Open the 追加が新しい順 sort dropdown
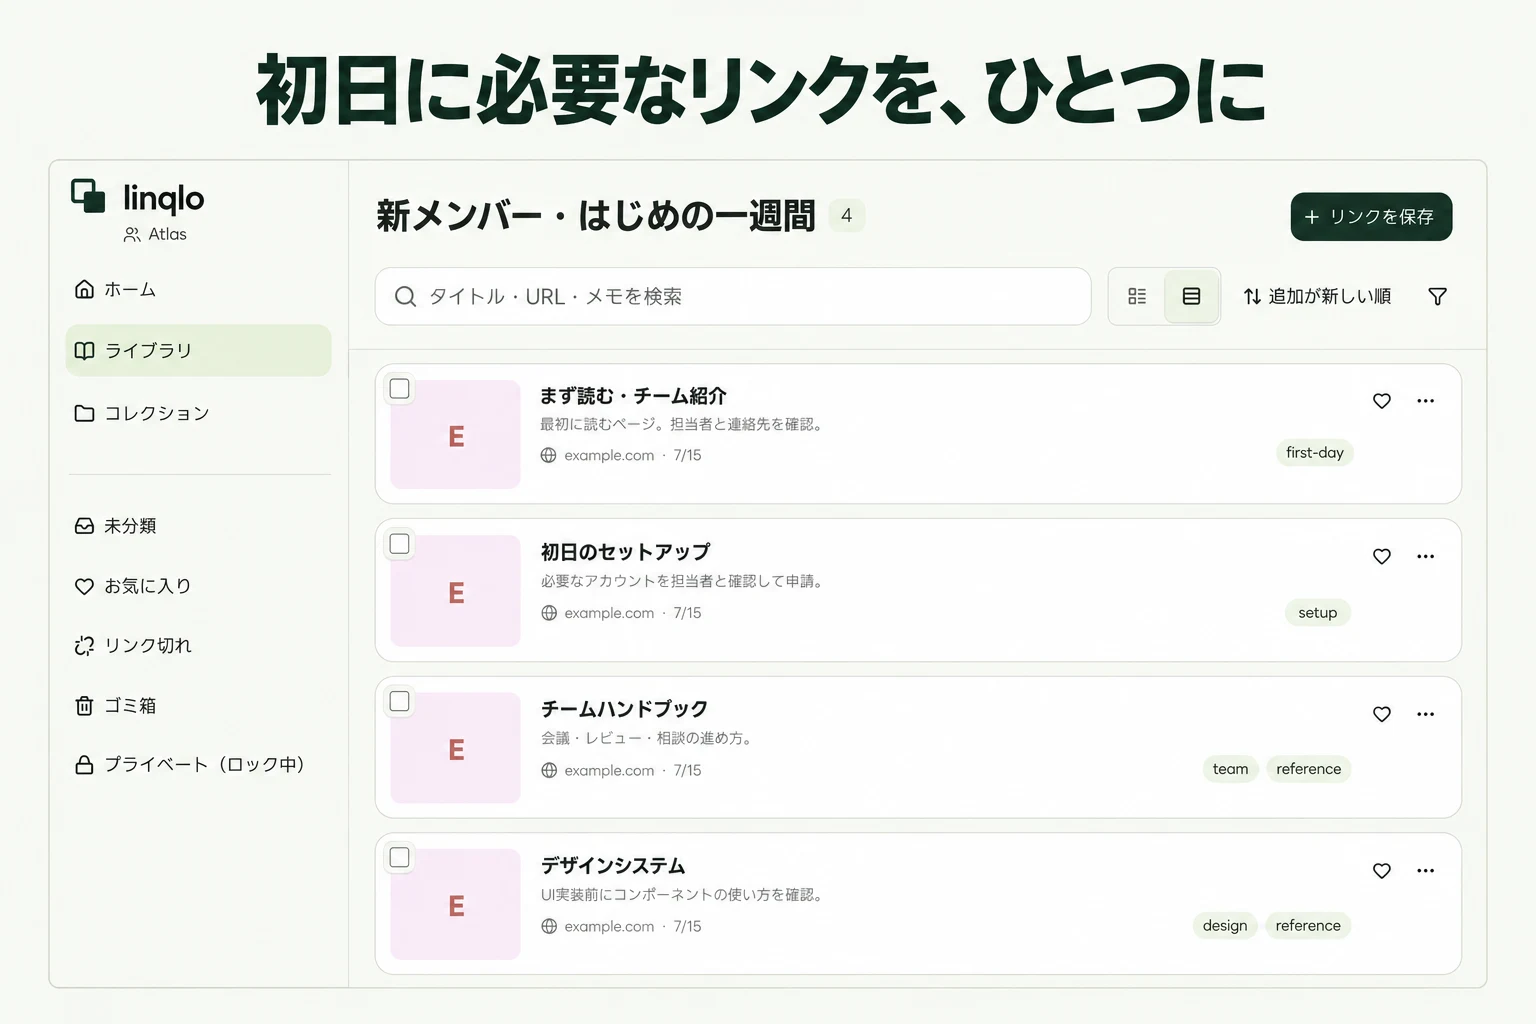Viewport: 1536px width, 1024px height. click(1317, 296)
